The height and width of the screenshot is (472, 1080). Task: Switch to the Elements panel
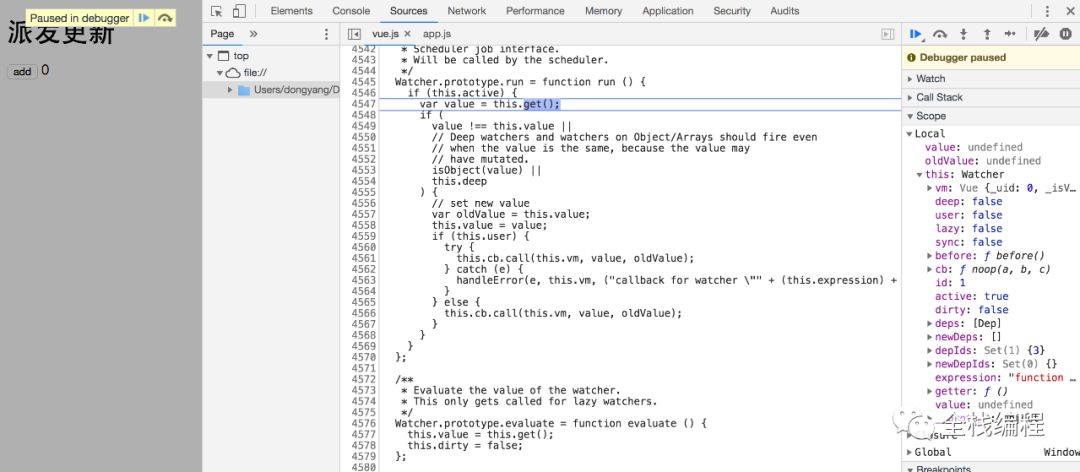point(291,11)
